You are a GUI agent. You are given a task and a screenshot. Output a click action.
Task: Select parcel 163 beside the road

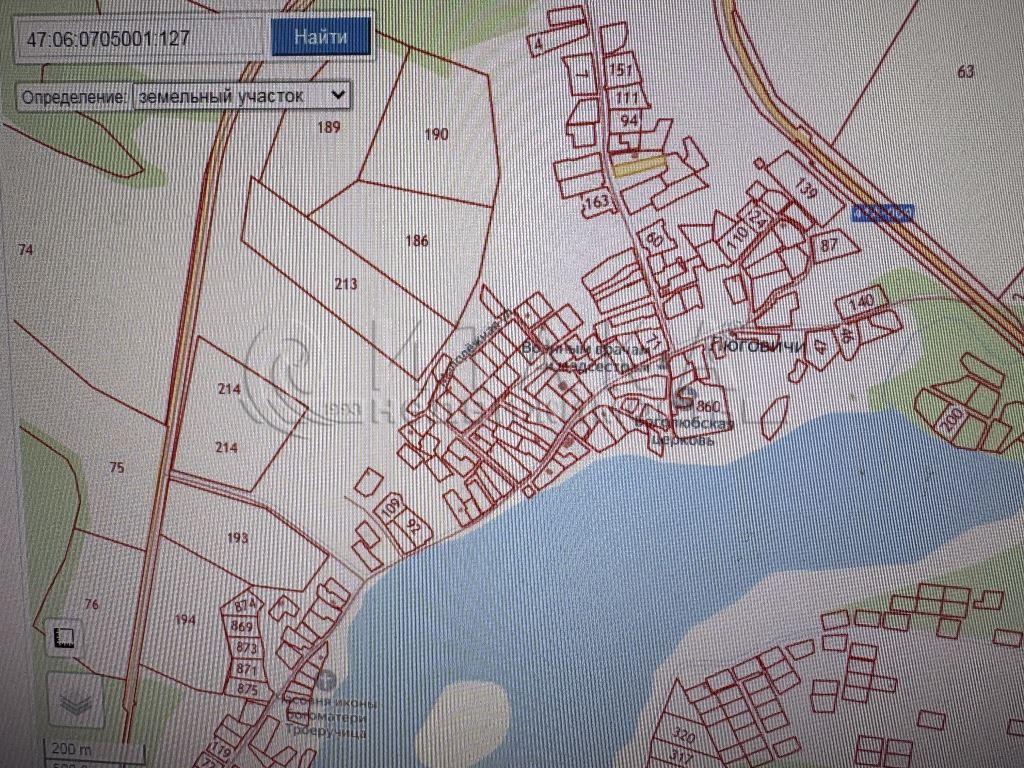596,203
